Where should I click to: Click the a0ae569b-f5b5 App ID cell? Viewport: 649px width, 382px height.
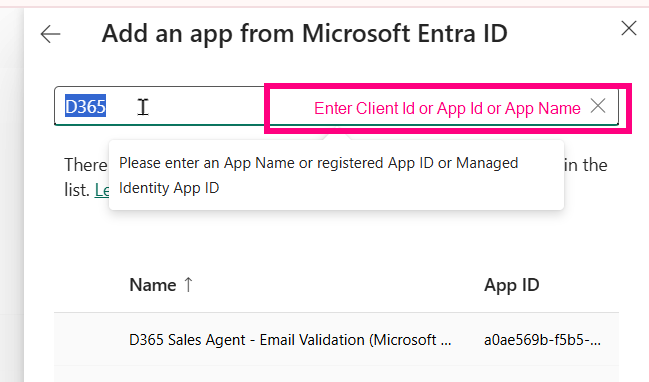pos(542,340)
